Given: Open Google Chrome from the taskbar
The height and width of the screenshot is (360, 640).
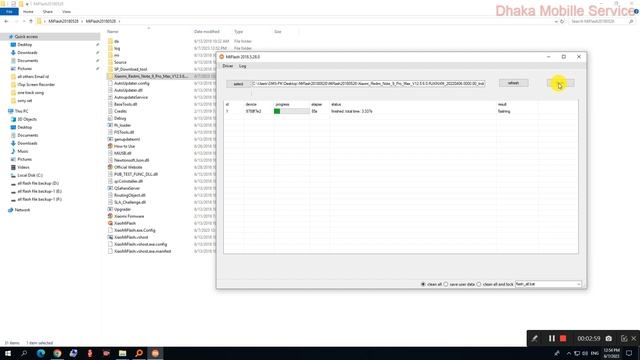Looking at the screenshot, I should [x=57, y=353].
